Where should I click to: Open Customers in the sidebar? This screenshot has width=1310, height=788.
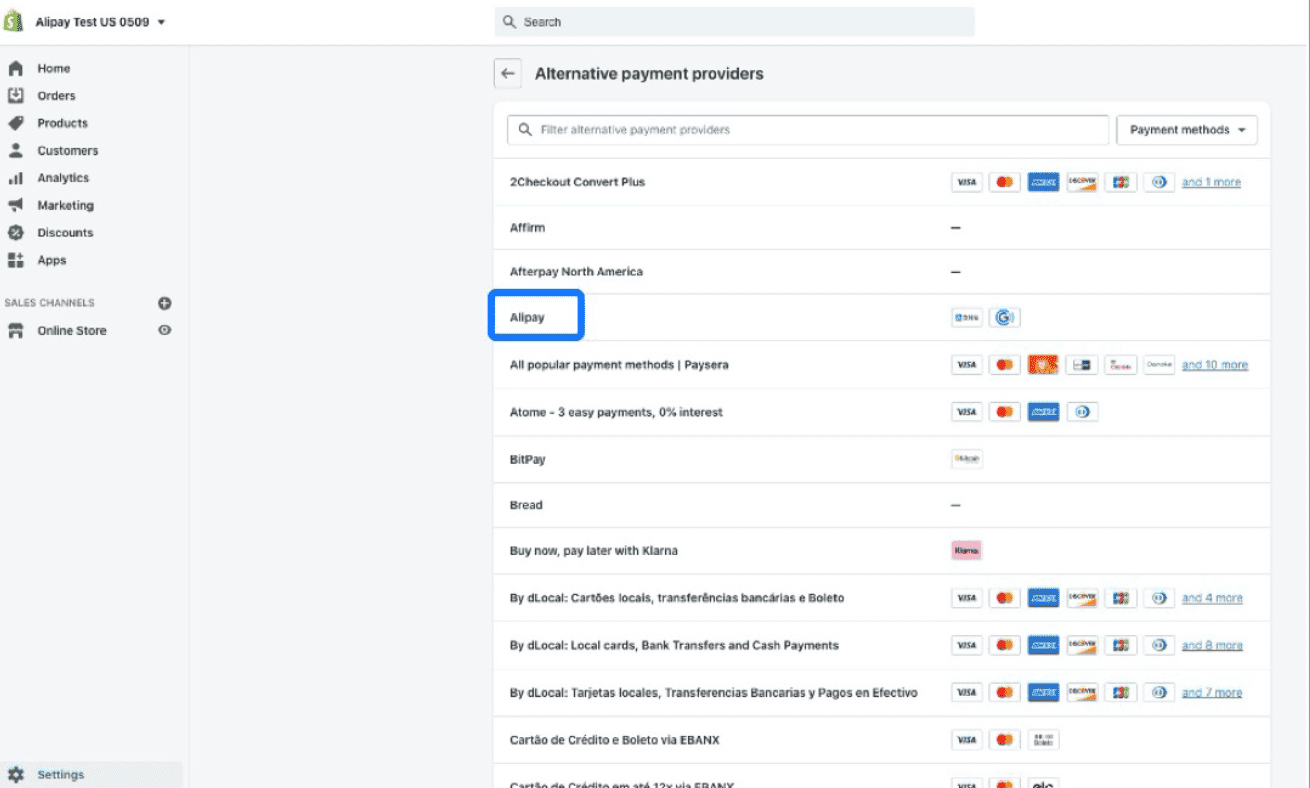[x=68, y=151]
